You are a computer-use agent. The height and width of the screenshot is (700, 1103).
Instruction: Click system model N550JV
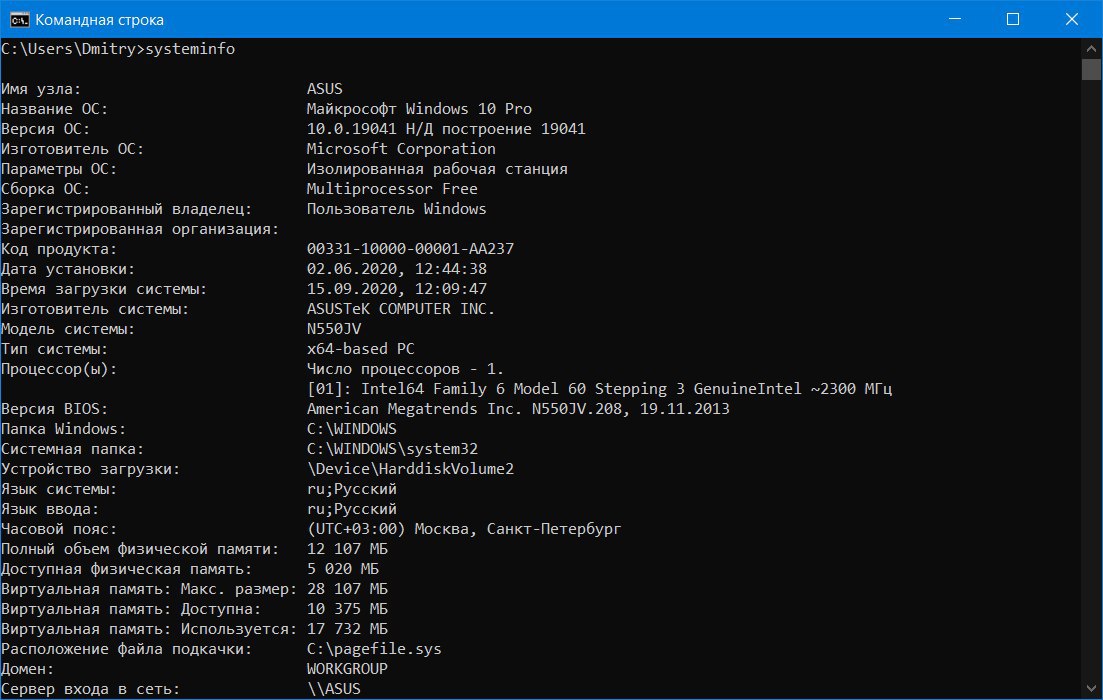click(333, 329)
